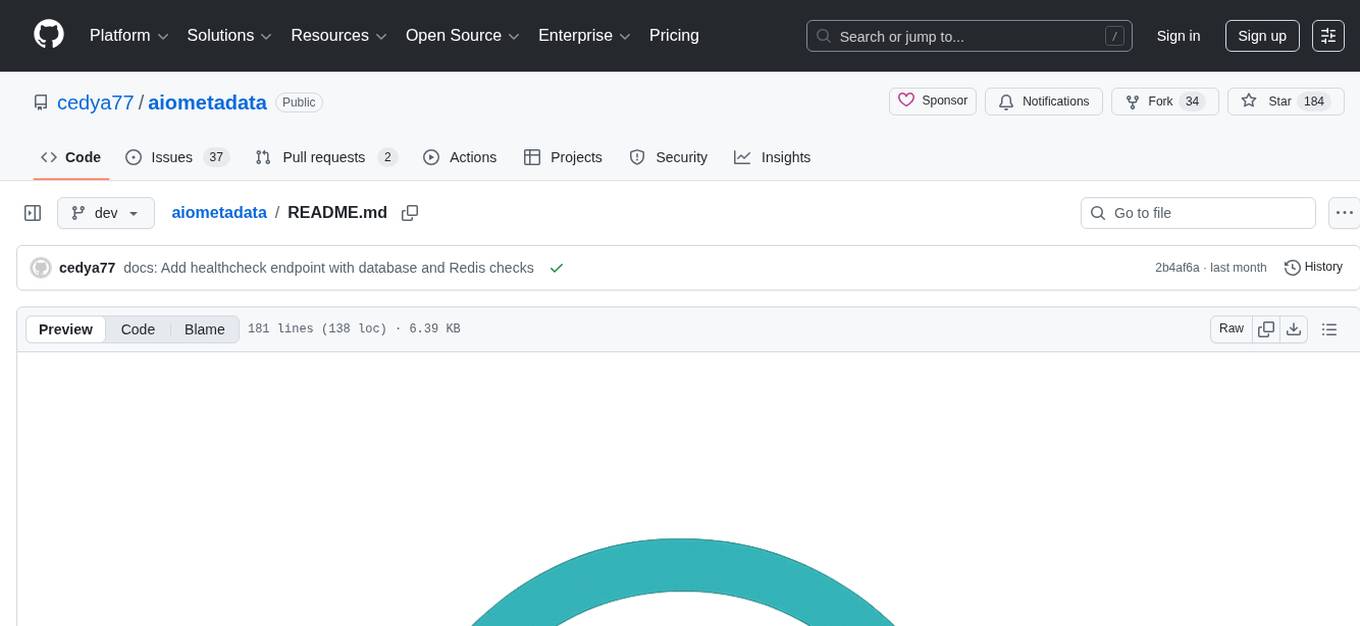Viewport: 1360px width, 626px height.
Task: Open the dev branch selector dropdown
Action: tap(105, 212)
